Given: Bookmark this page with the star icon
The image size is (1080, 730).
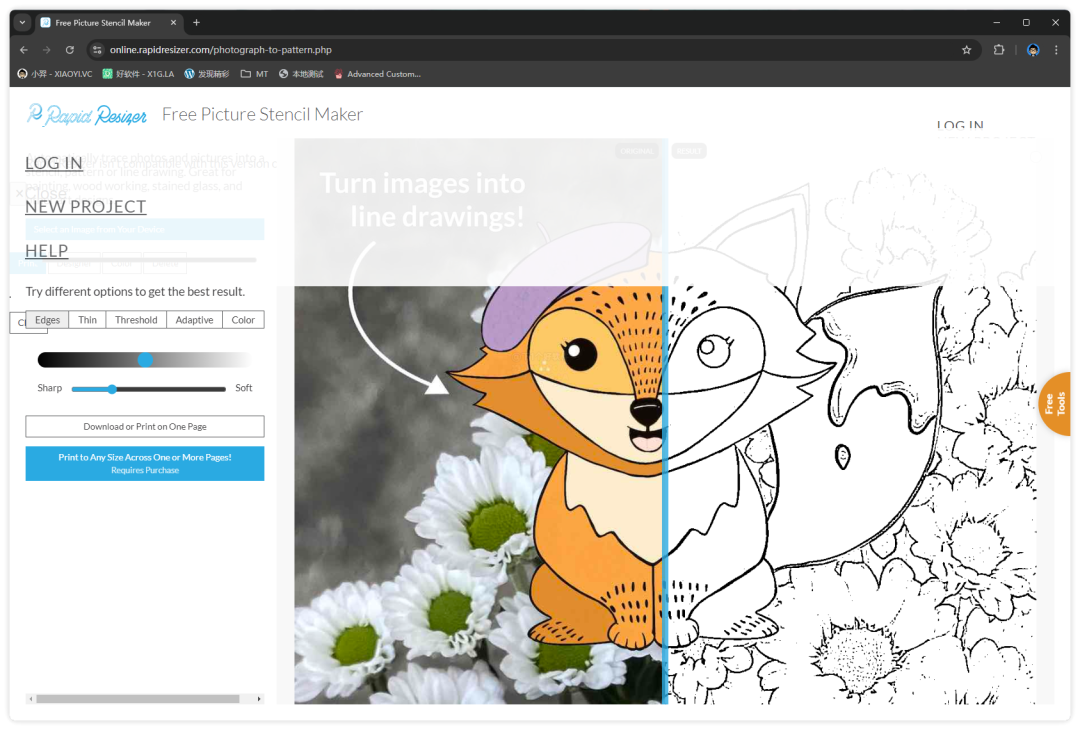Looking at the screenshot, I should [966, 50].
